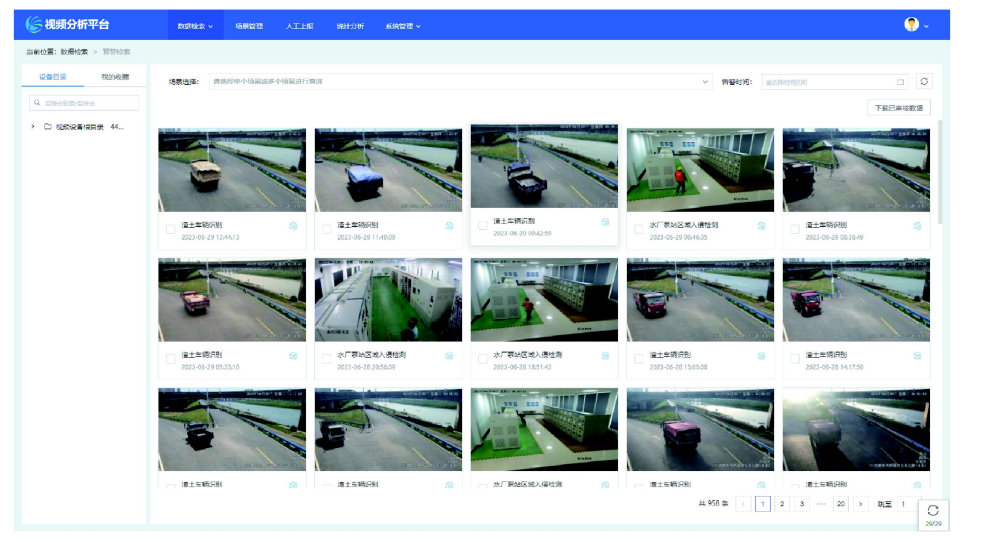Open the user avatar in the header

tap(911, 24)
